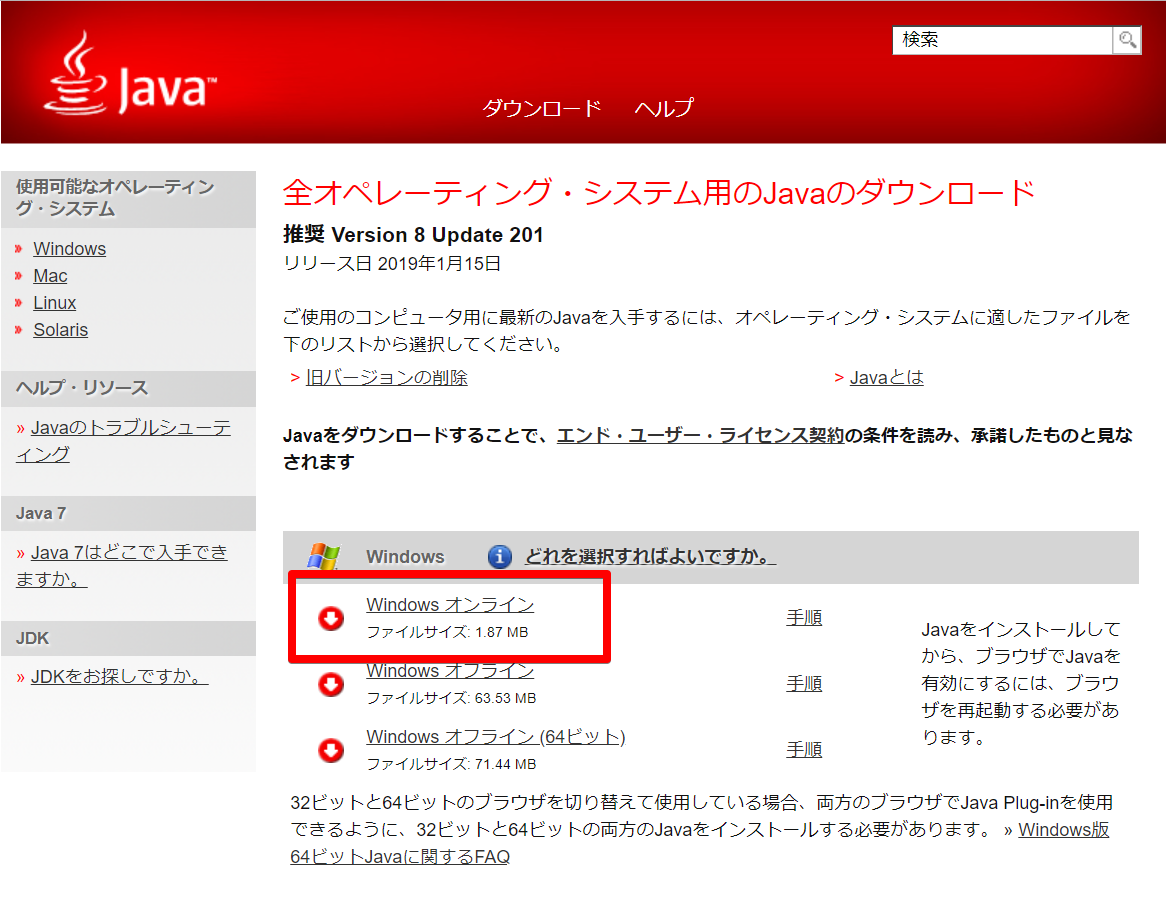Click the search magnifier icon
The height and width of the screenshot is (924, 1166).
(1126, 40)
